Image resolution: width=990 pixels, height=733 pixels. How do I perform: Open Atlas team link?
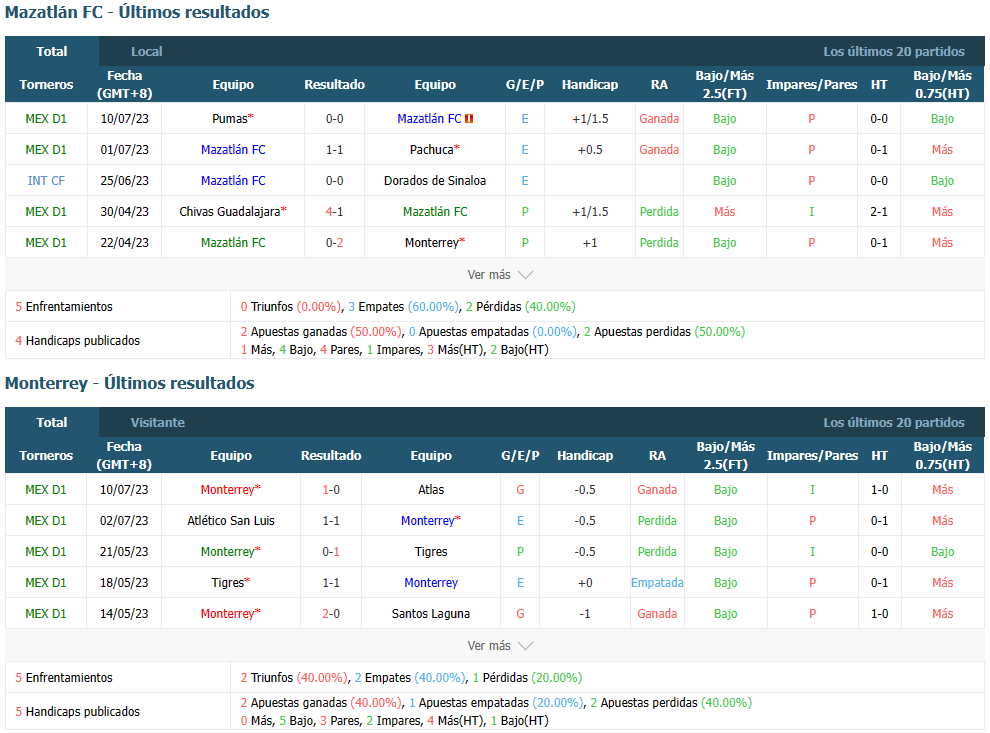(431, 489)
